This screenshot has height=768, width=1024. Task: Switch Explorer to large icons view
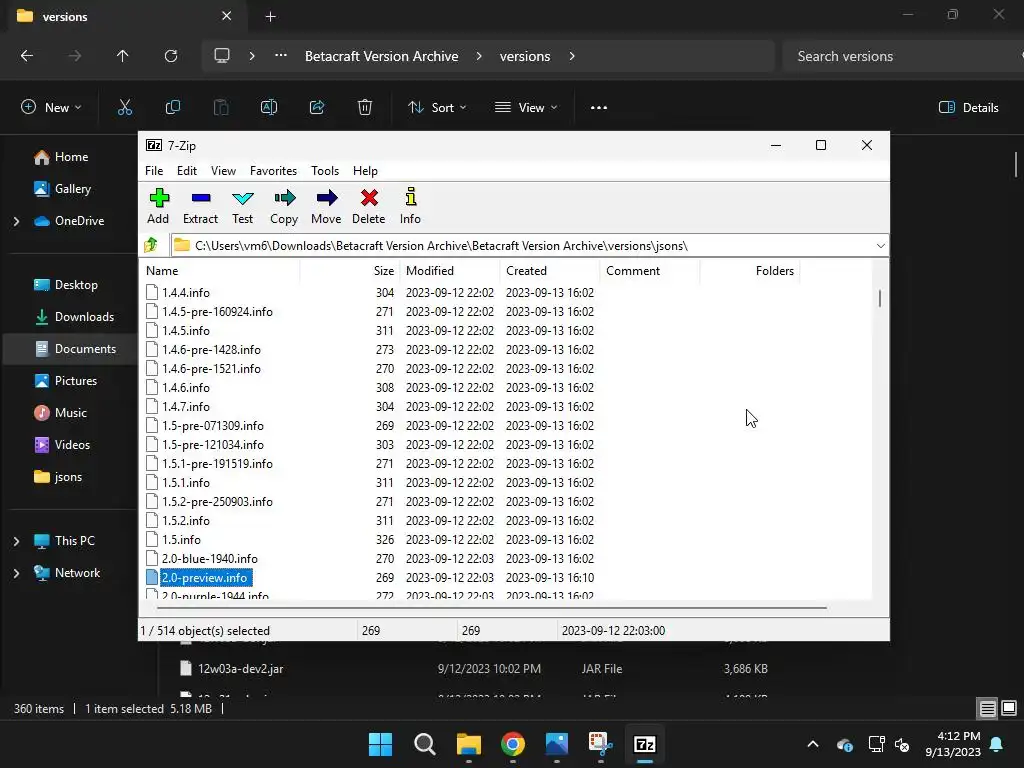[1009, 708]
